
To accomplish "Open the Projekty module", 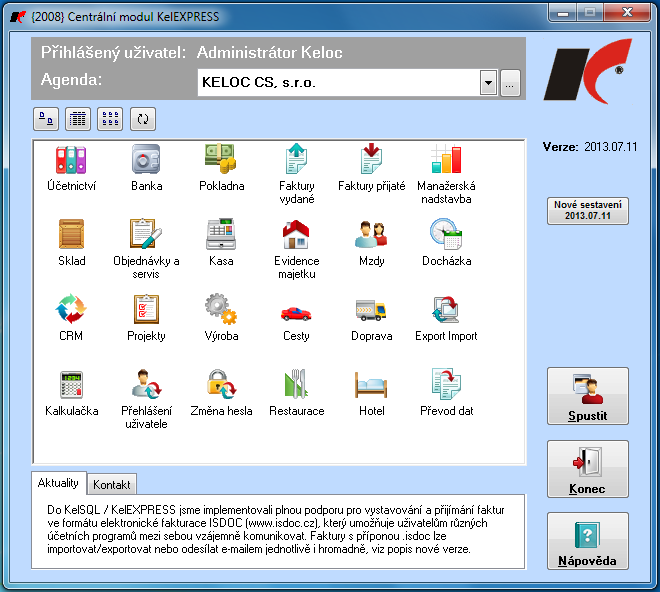I will 146,317.
